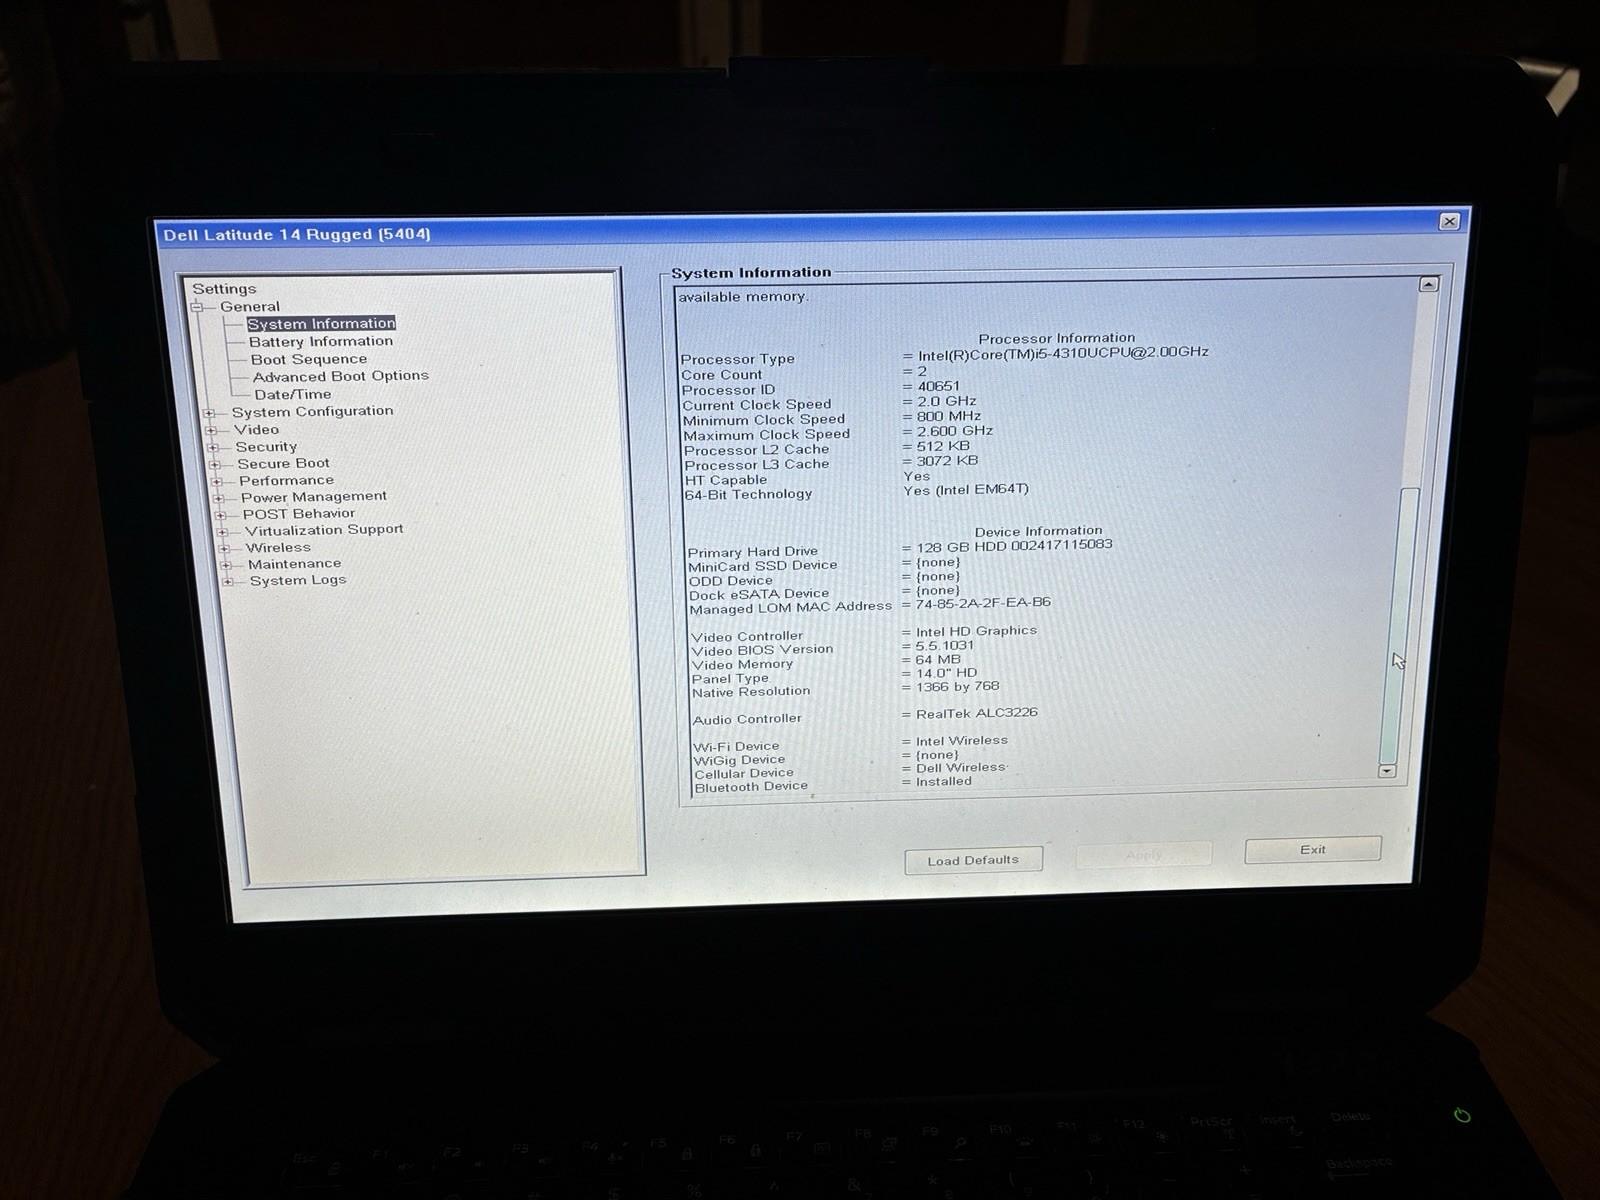
Task: Click the Processor Type value text
Action: click(x=1063, y=352)
